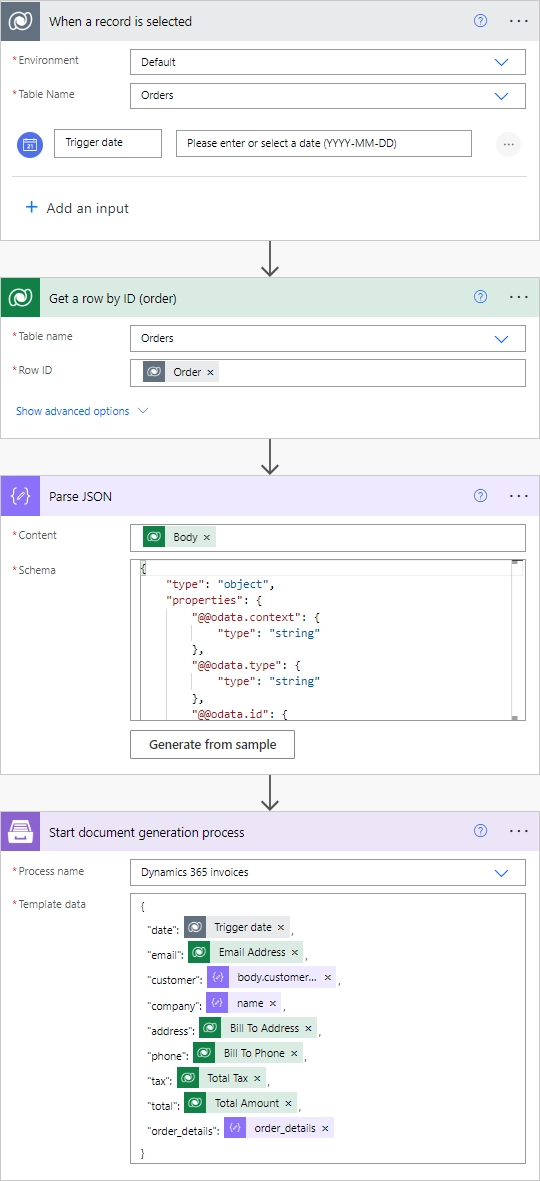Image resolution: width=540 pixels, height=1181 pixels.
Task: Remove the 'Email Address' token
Action: pos(294,953)
